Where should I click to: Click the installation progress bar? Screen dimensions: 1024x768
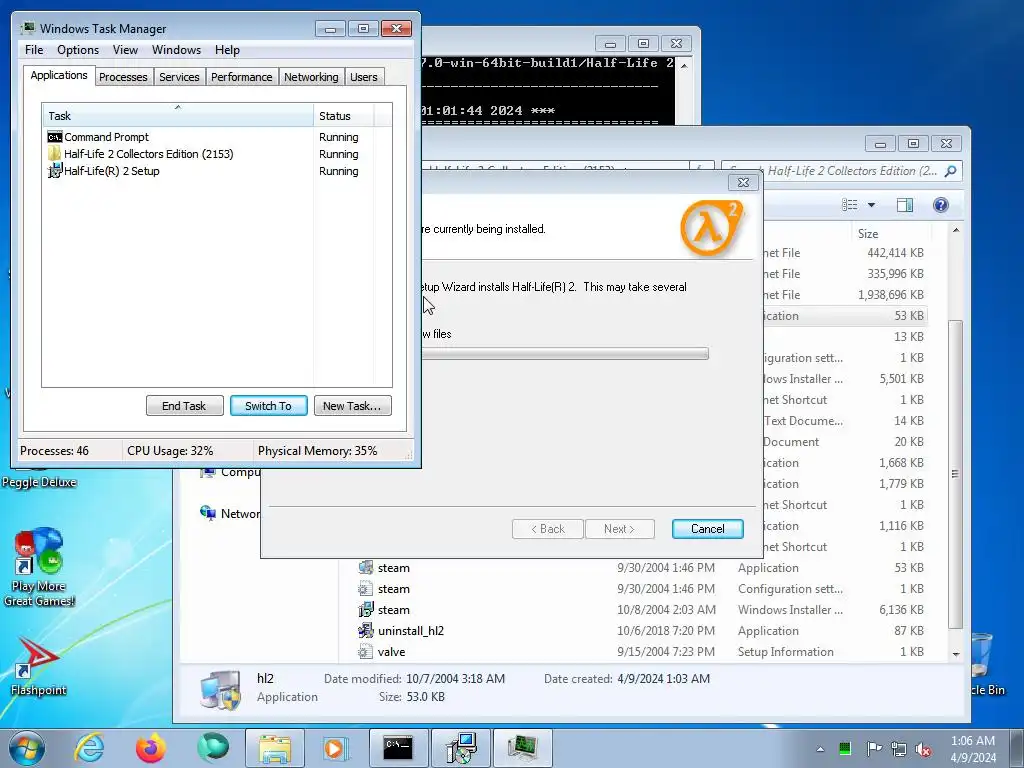click(565, 354)
